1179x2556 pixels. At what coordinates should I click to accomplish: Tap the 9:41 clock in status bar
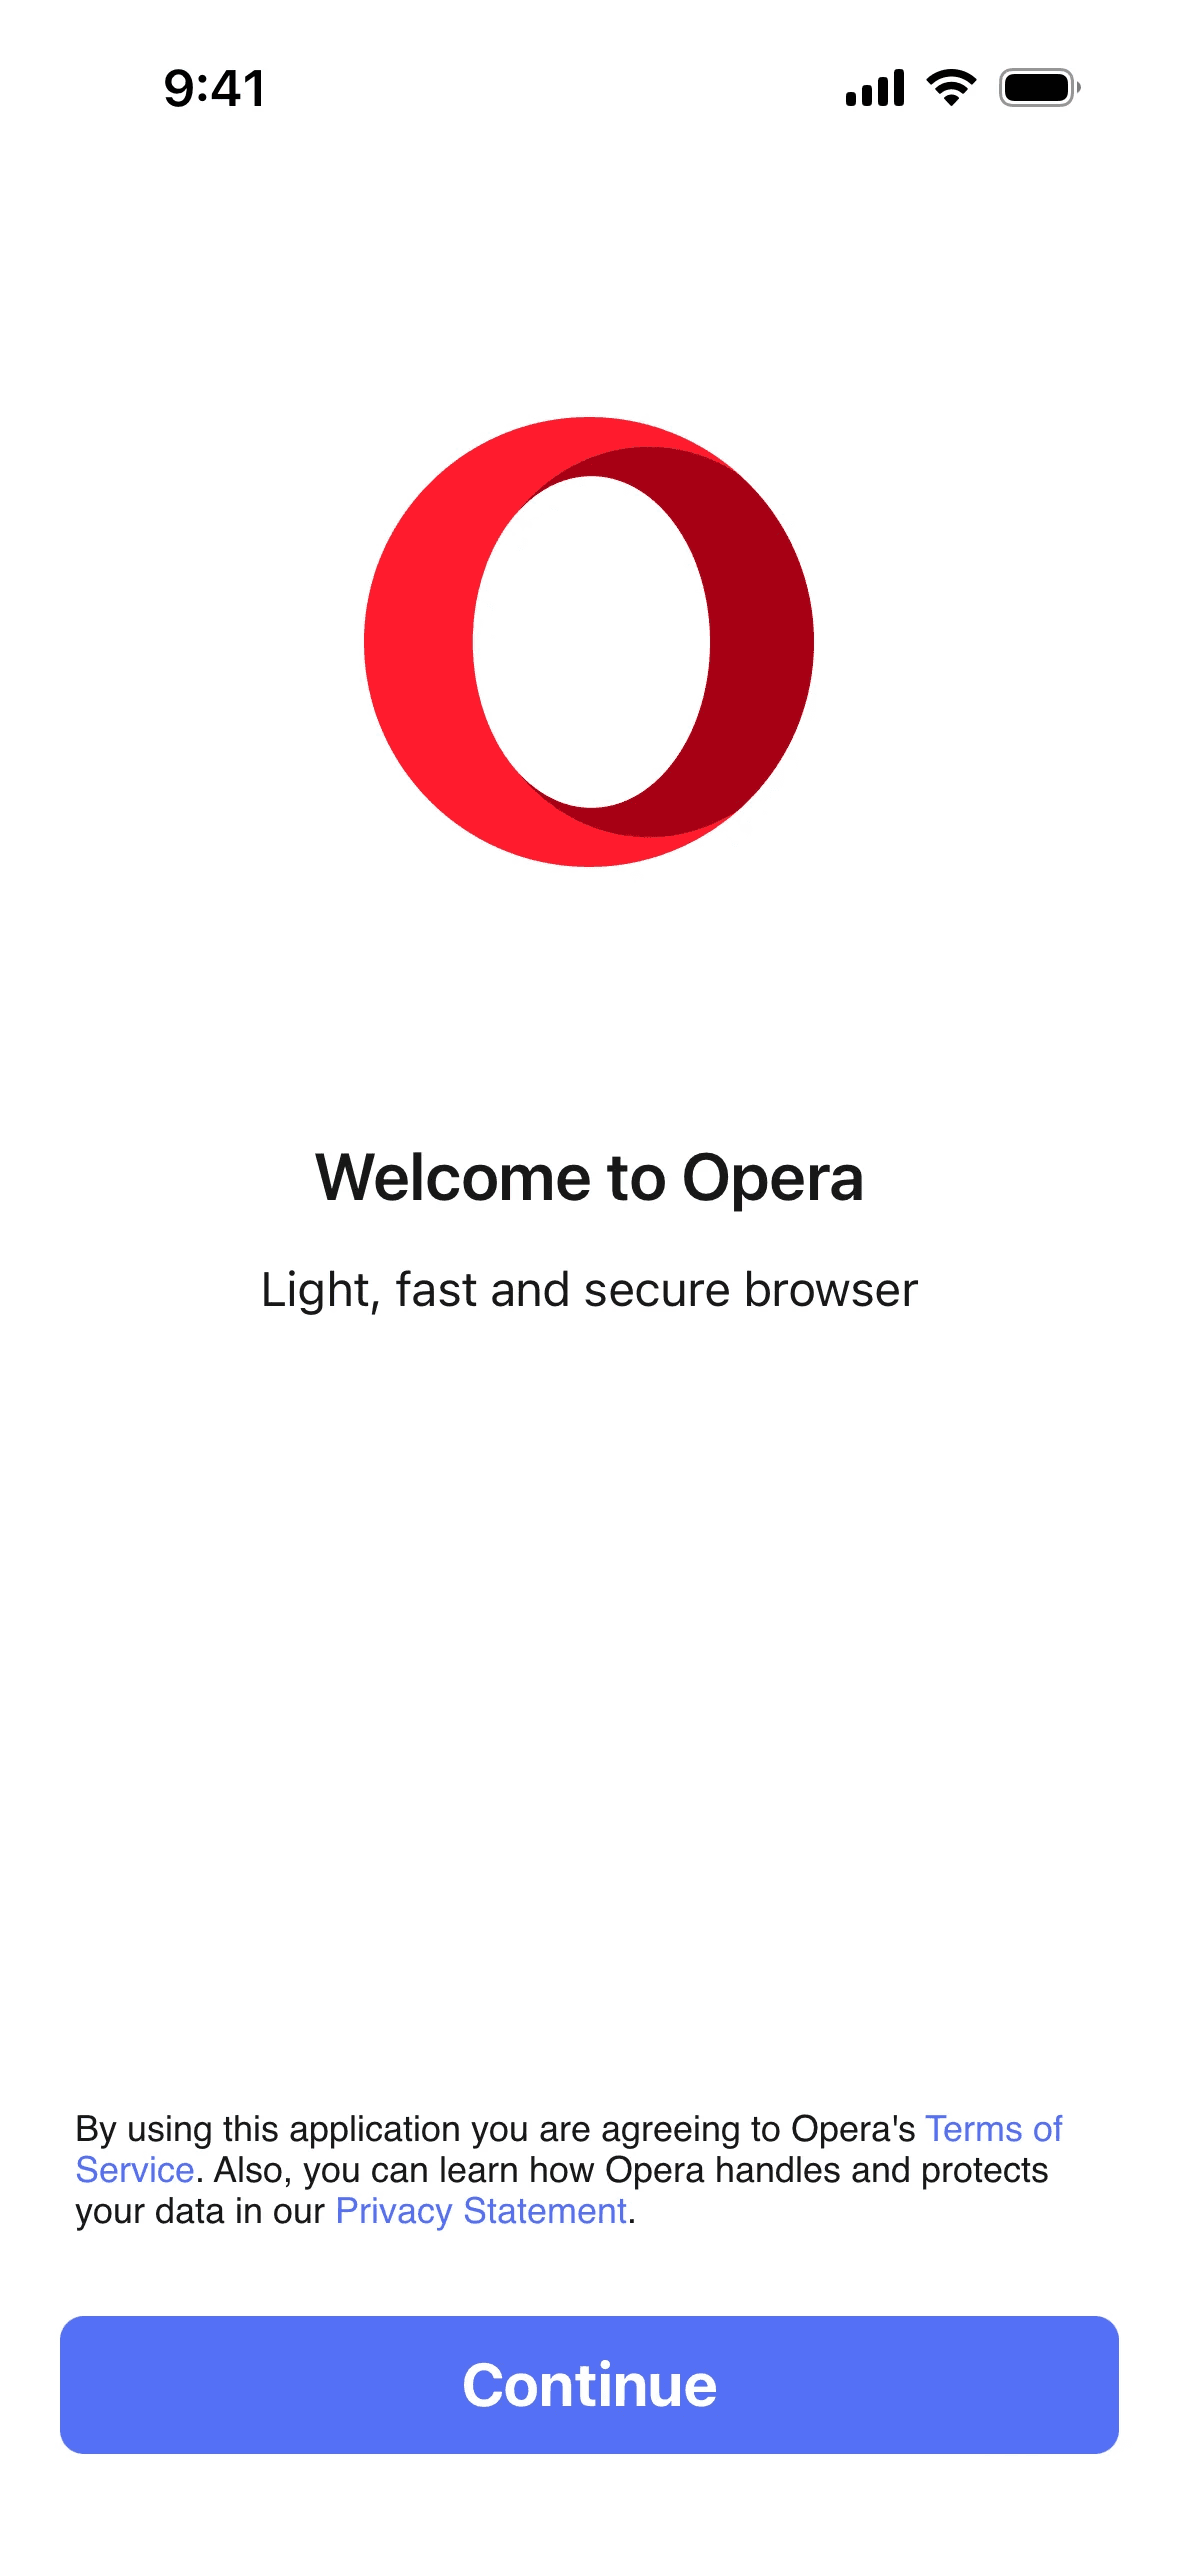coord(214,89)
